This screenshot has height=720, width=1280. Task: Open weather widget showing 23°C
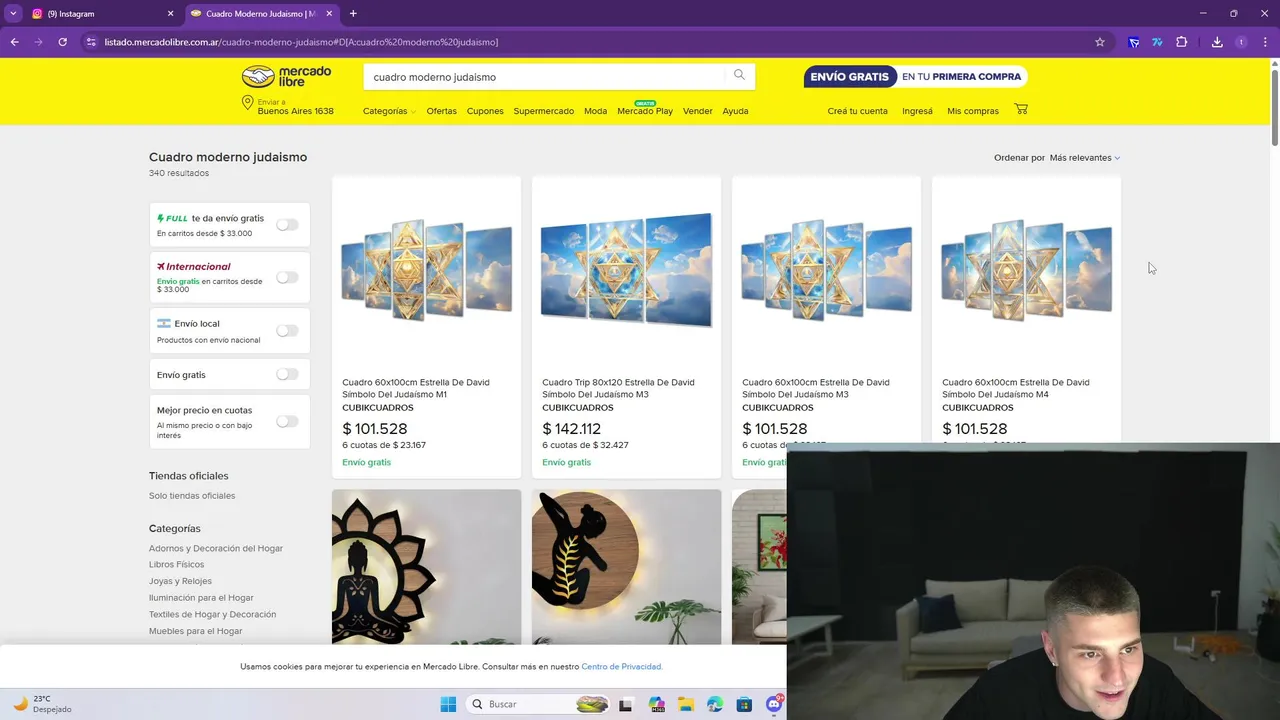point(42,704)
